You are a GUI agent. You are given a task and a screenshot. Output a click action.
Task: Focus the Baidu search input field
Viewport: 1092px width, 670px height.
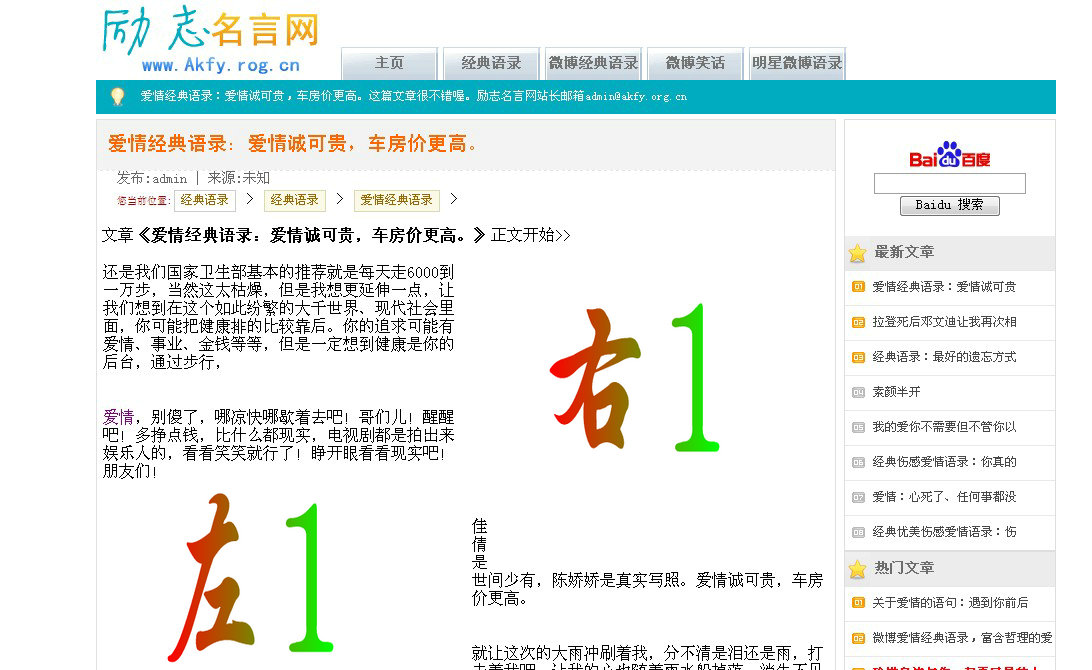(x=949, y=184)
